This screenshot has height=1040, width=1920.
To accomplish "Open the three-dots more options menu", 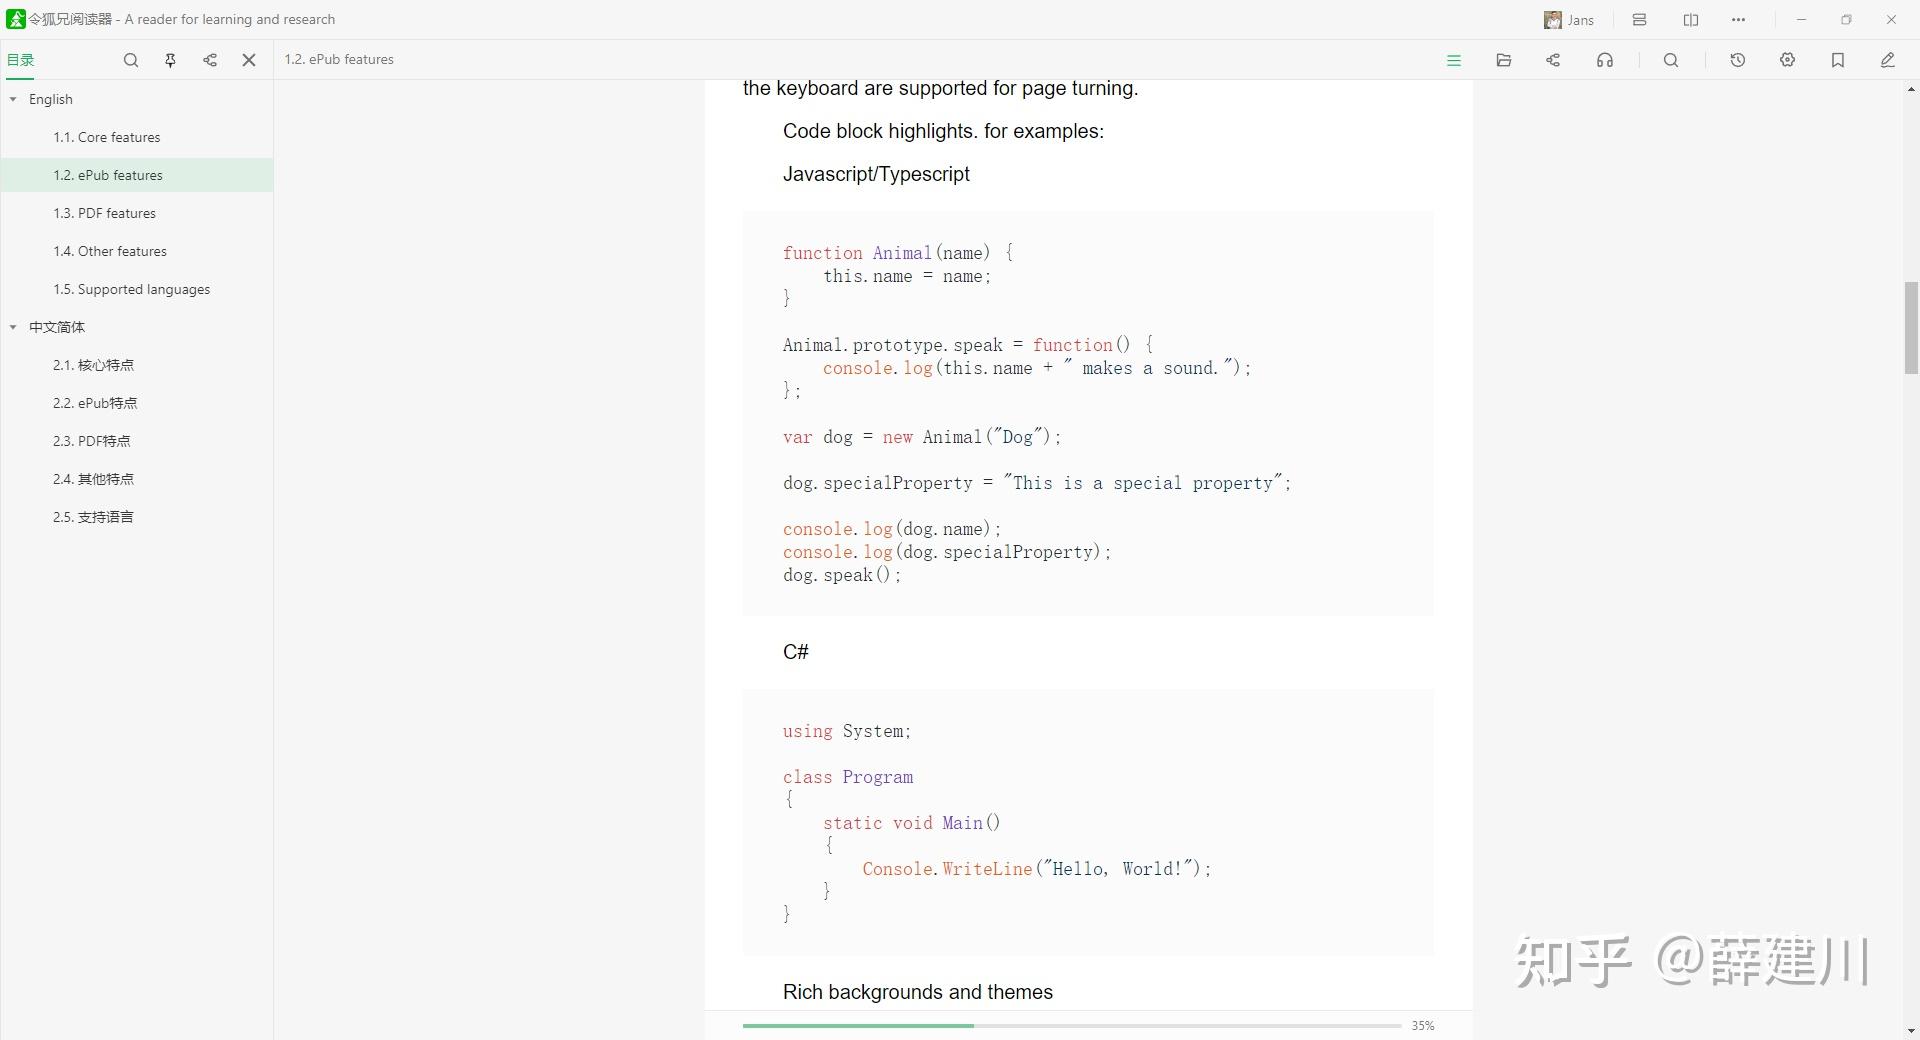I will (1738, 20).
